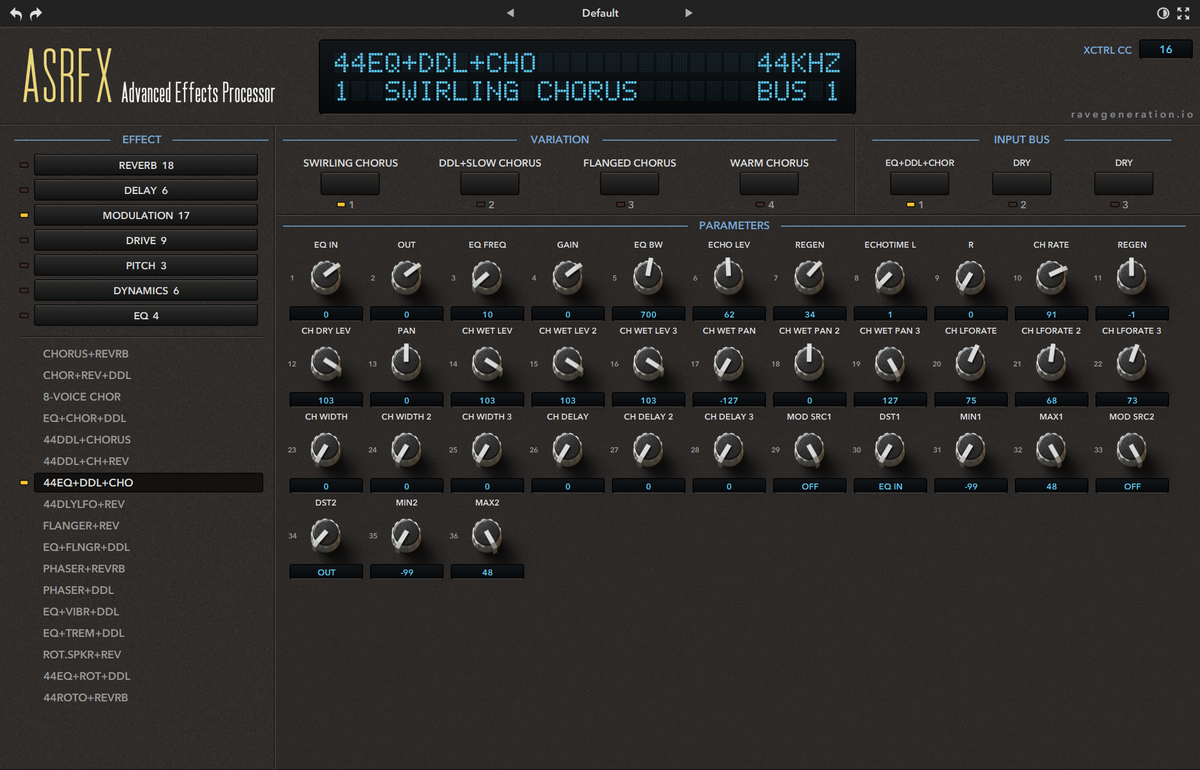Select the SWIRLING CHORUS variation button

[x=350, y=183]
